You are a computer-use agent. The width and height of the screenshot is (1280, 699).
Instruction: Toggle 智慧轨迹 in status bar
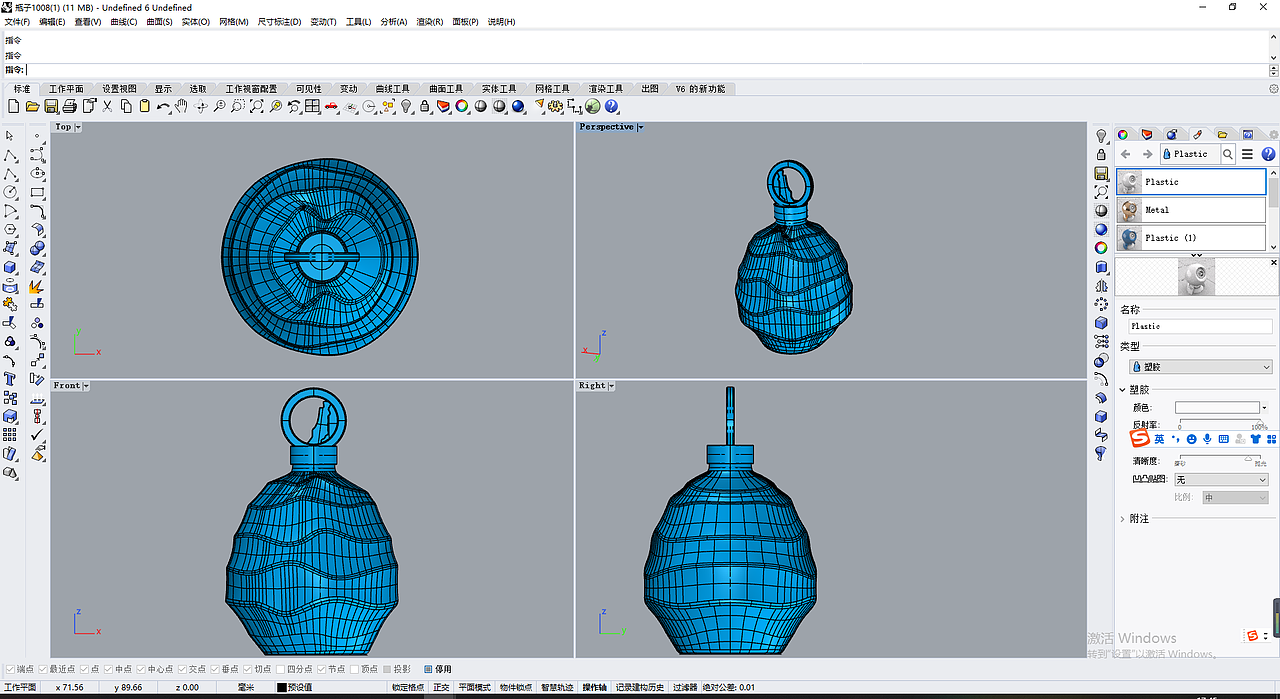557,687
